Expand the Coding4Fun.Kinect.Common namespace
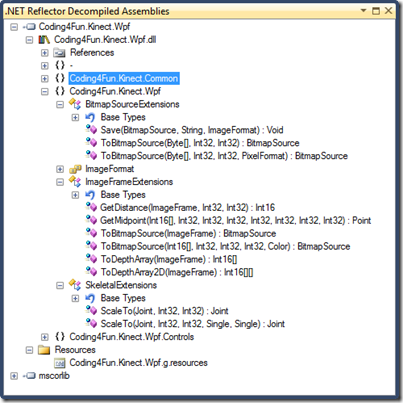Image resolution: width=403 pixels, height=403 pixels. pos(45,79)
